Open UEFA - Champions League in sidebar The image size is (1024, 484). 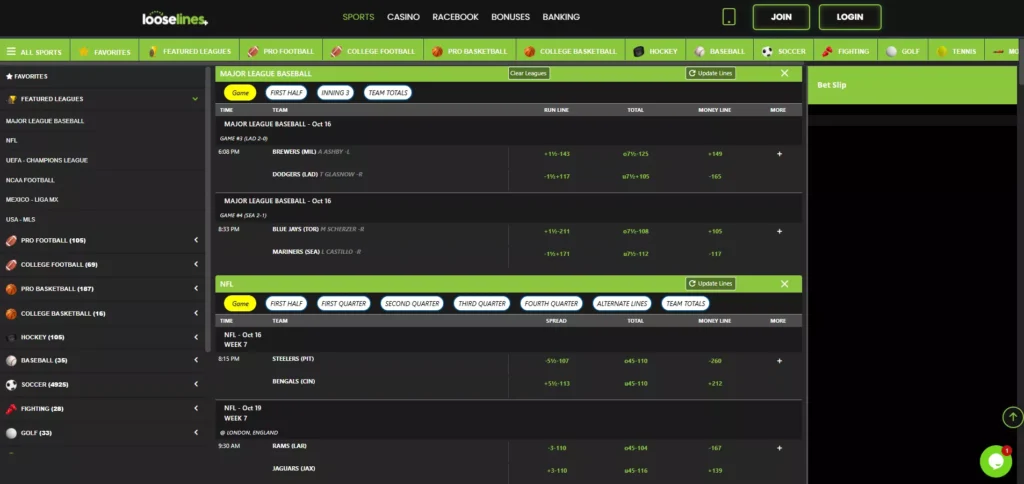pyautogui.click(x=47, y=160)
